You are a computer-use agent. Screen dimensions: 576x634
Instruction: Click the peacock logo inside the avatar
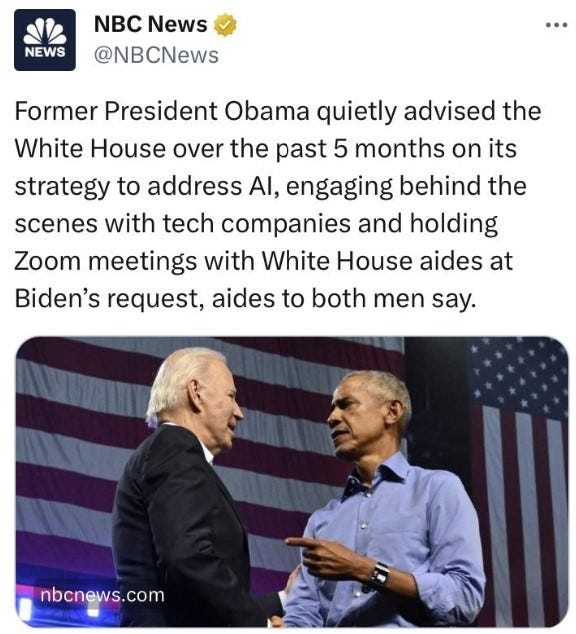[45, 32]
